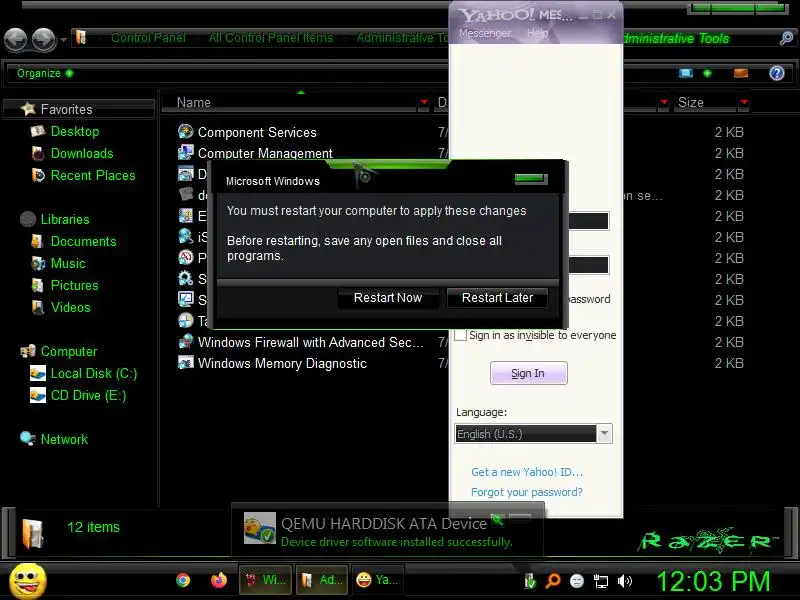
Task: Click the safely remove hardware tray icon
Action: [530, 581]
